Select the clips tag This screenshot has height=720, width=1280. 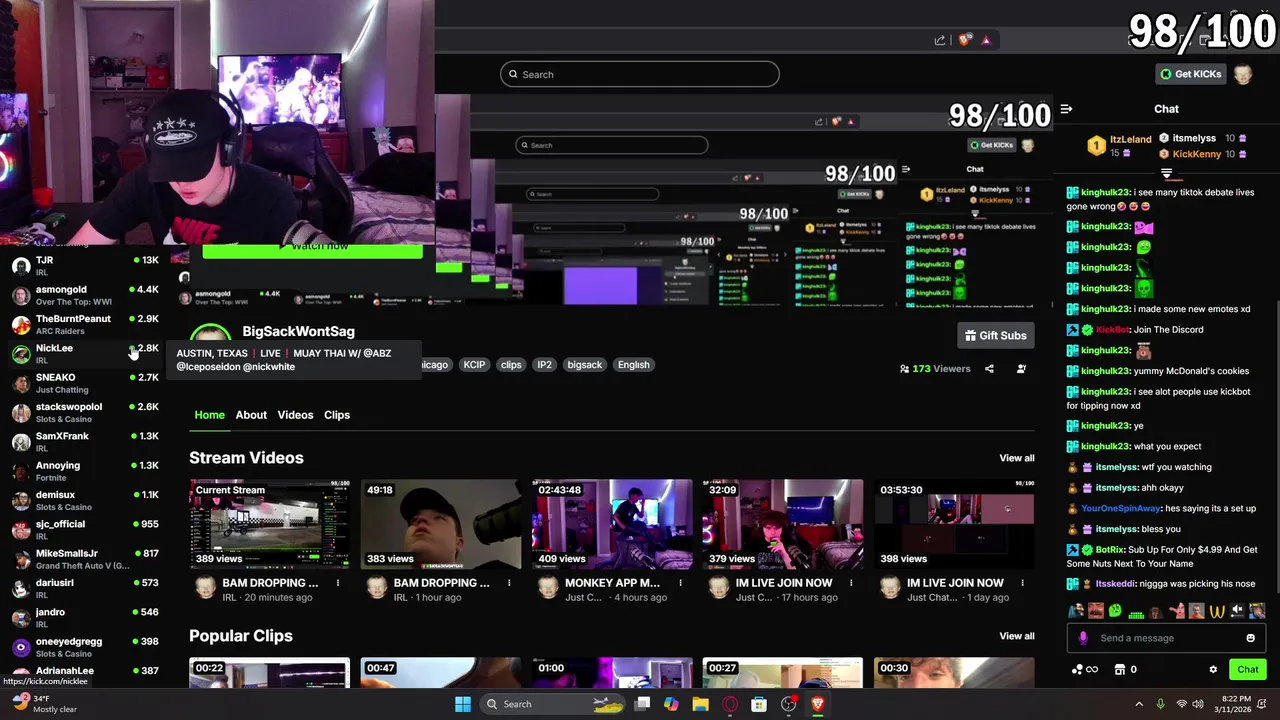pos(511,365)
